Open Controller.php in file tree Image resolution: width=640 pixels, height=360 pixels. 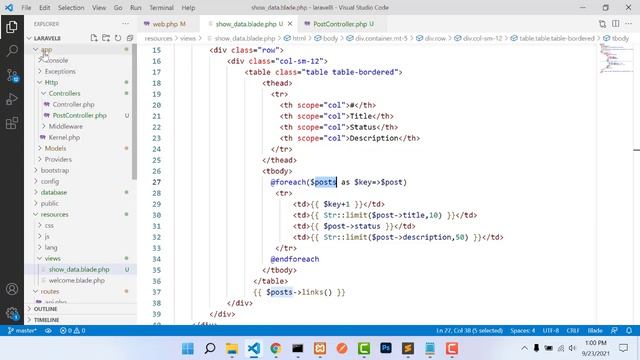[73, 104]
